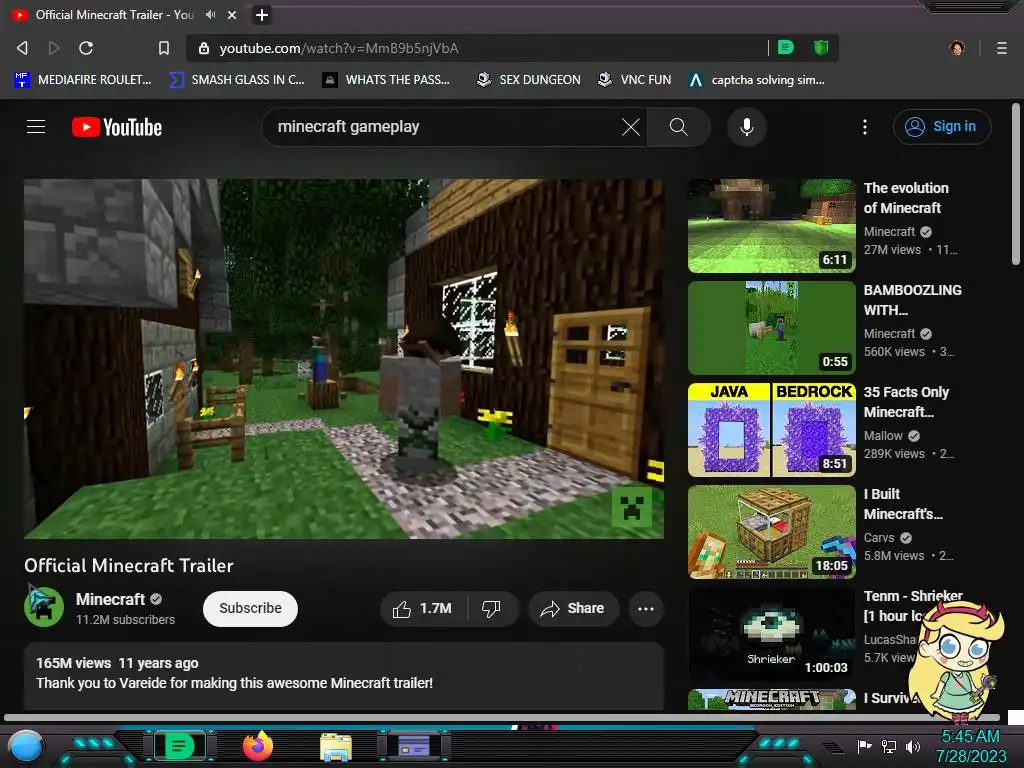Open Tenm - Shrieker 1 hour thumbnail
Viewport: 1024px width, 768px height.
771,633
